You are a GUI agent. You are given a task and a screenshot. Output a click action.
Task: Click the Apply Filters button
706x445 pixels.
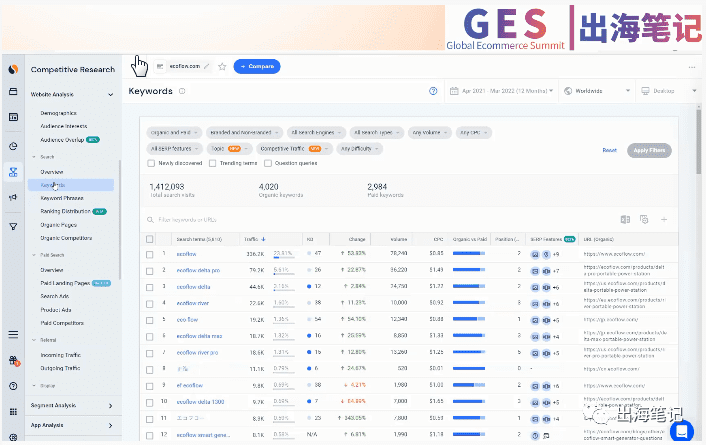649,150
